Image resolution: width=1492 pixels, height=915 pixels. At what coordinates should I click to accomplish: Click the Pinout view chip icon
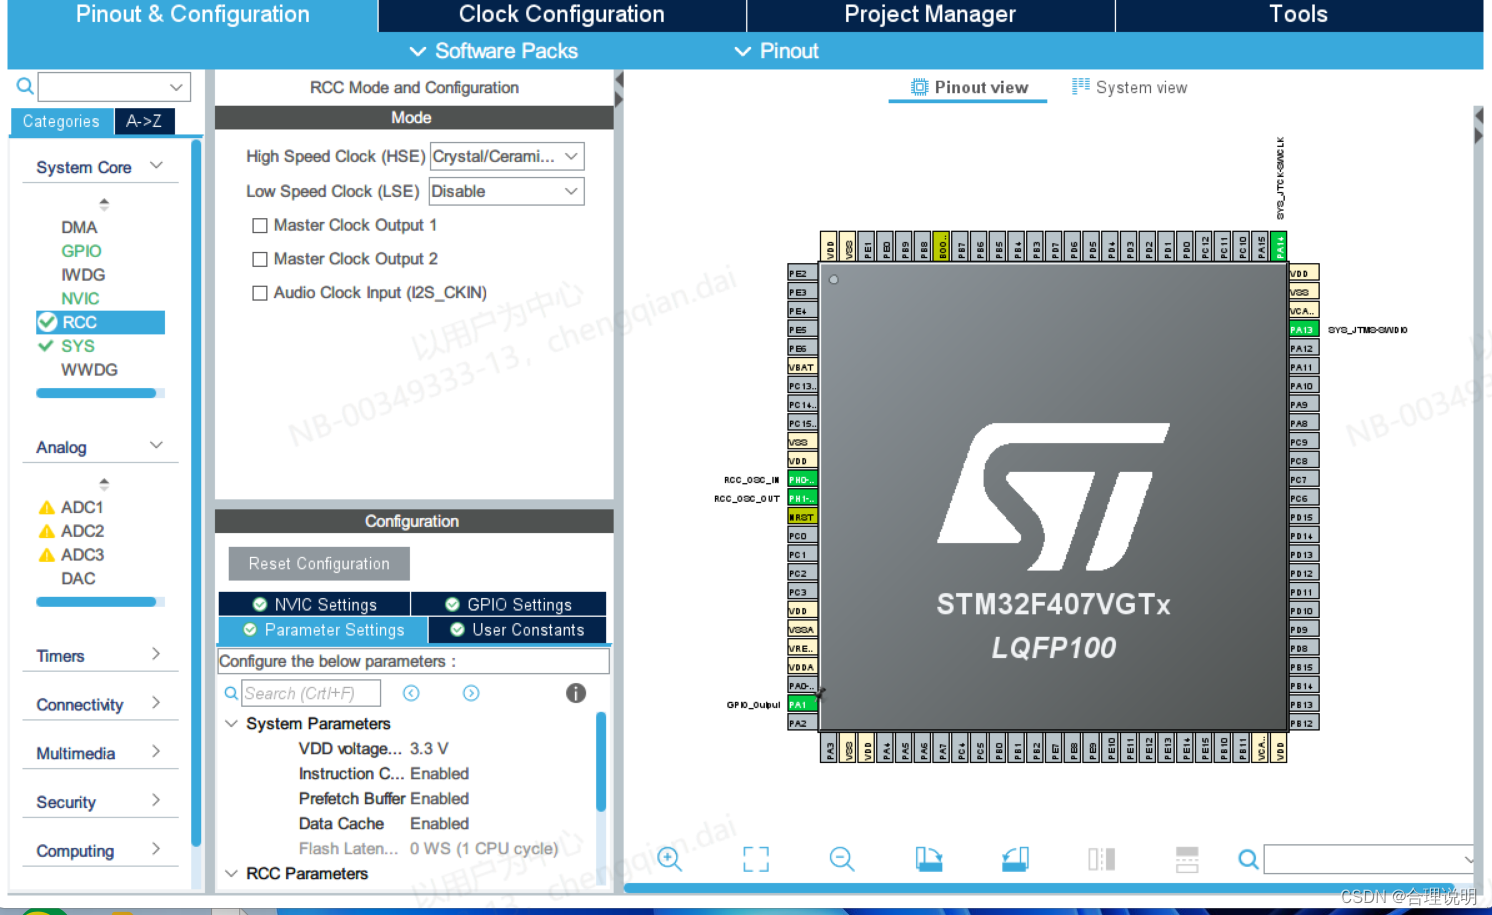coord(919,87)
